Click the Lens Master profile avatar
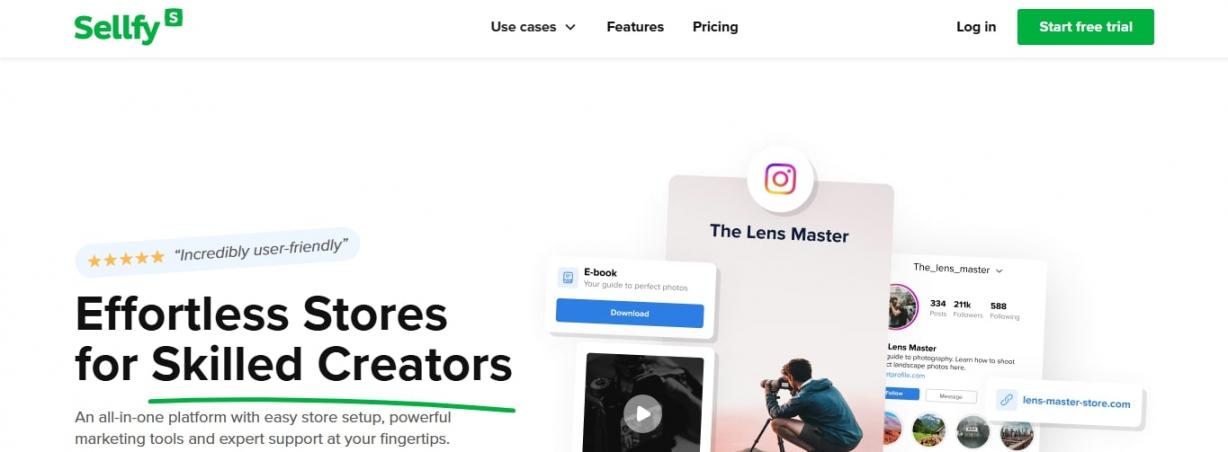Image resolution: width=1228 pixels, height=452 pixels. pos(904,305)
